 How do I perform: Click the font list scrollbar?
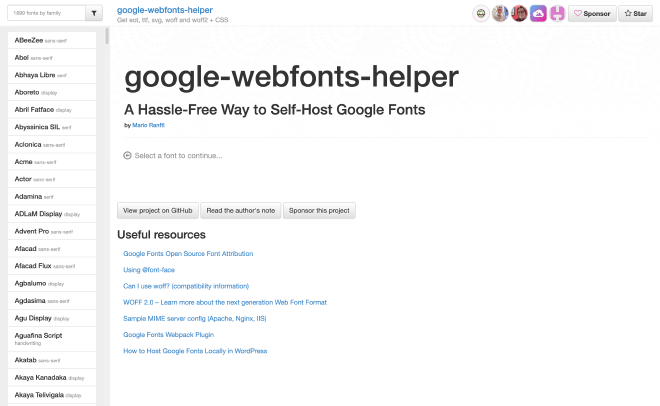tap(107, 200)
